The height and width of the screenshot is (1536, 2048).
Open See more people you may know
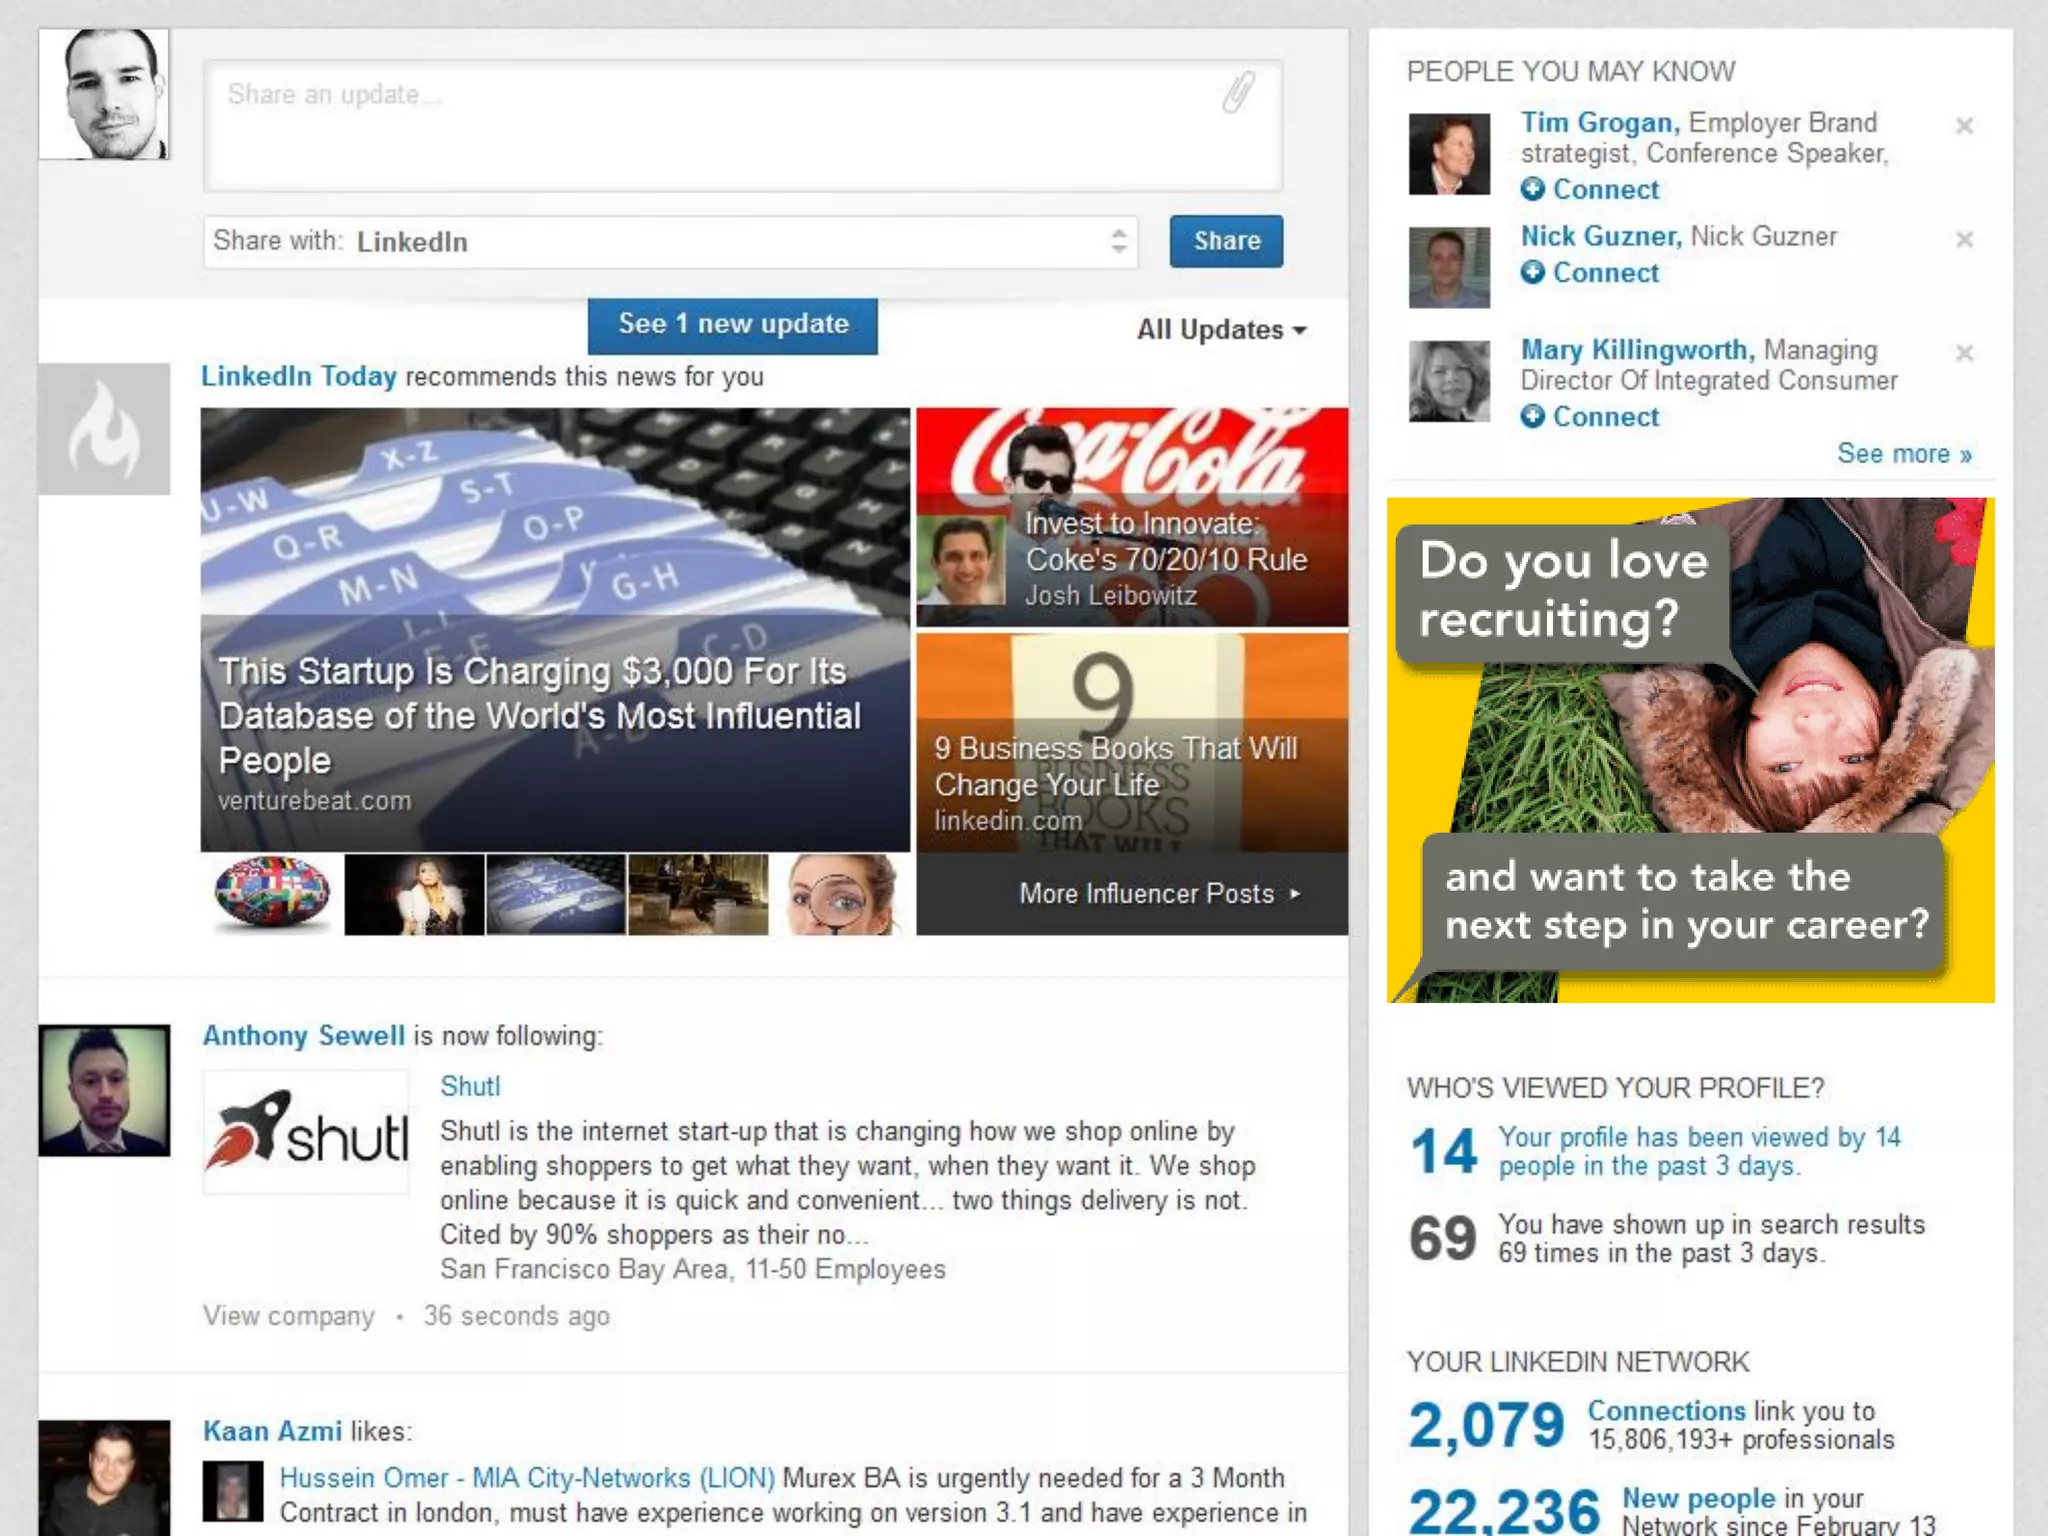1903,454
